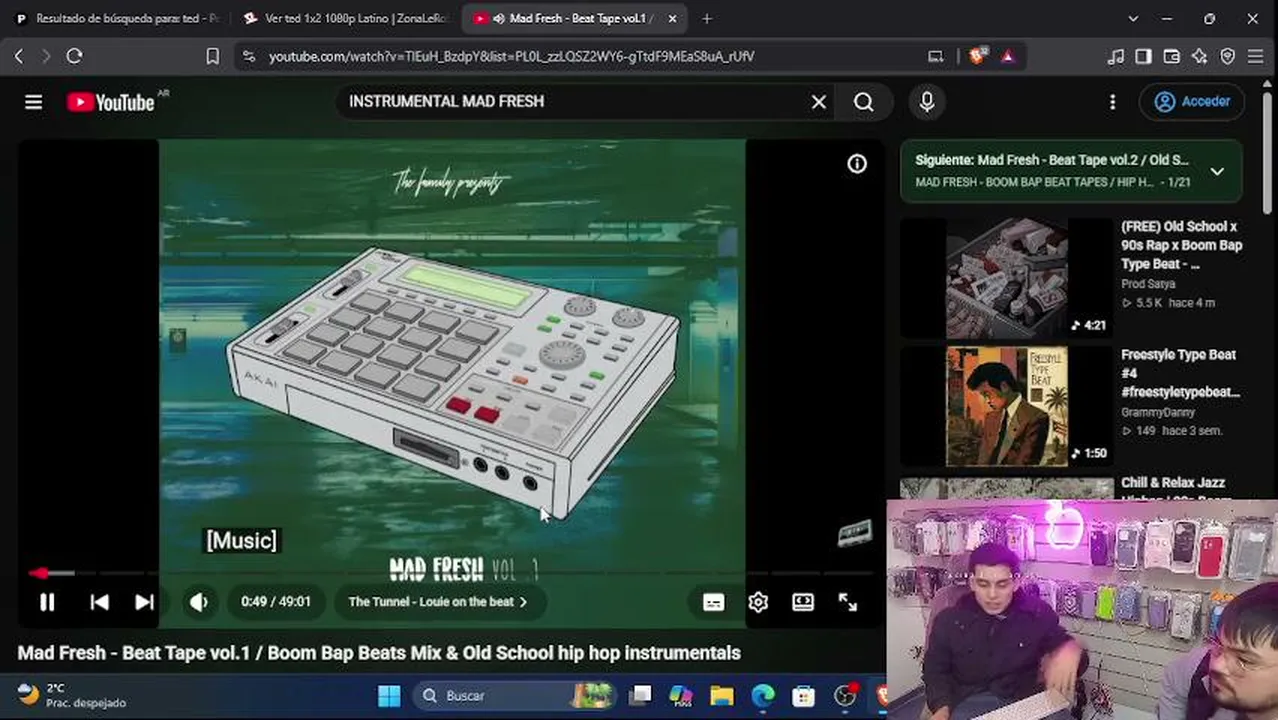Select 'Mad Fresh - Beat Tape vol.1' tab
The height and width of the screenshot is (720, 1278).
565,18
